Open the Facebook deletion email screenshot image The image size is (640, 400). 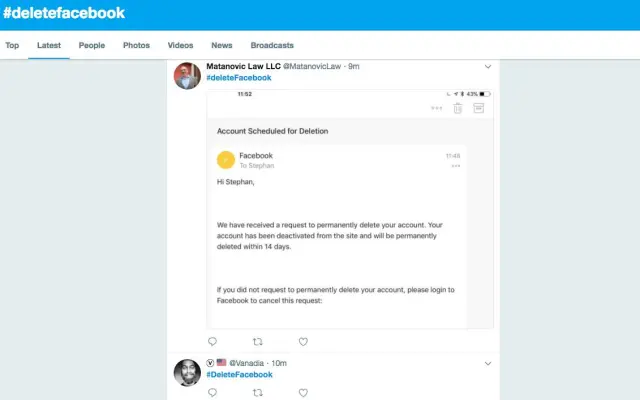350,210
